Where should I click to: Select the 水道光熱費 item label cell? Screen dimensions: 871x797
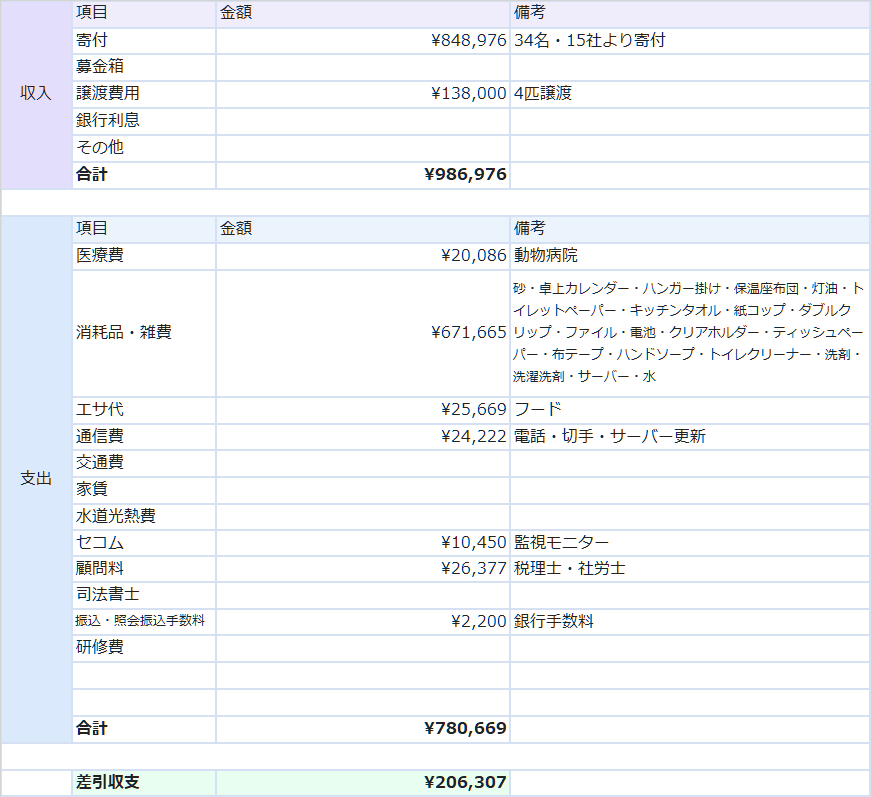click(143, 517)
